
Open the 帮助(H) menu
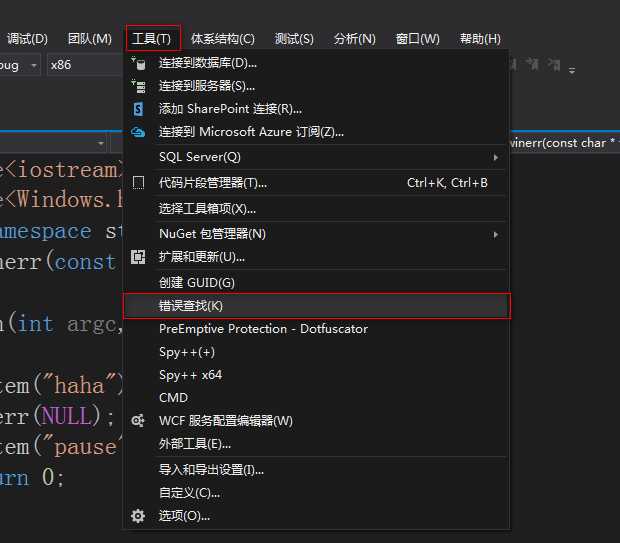click(480, 38)
